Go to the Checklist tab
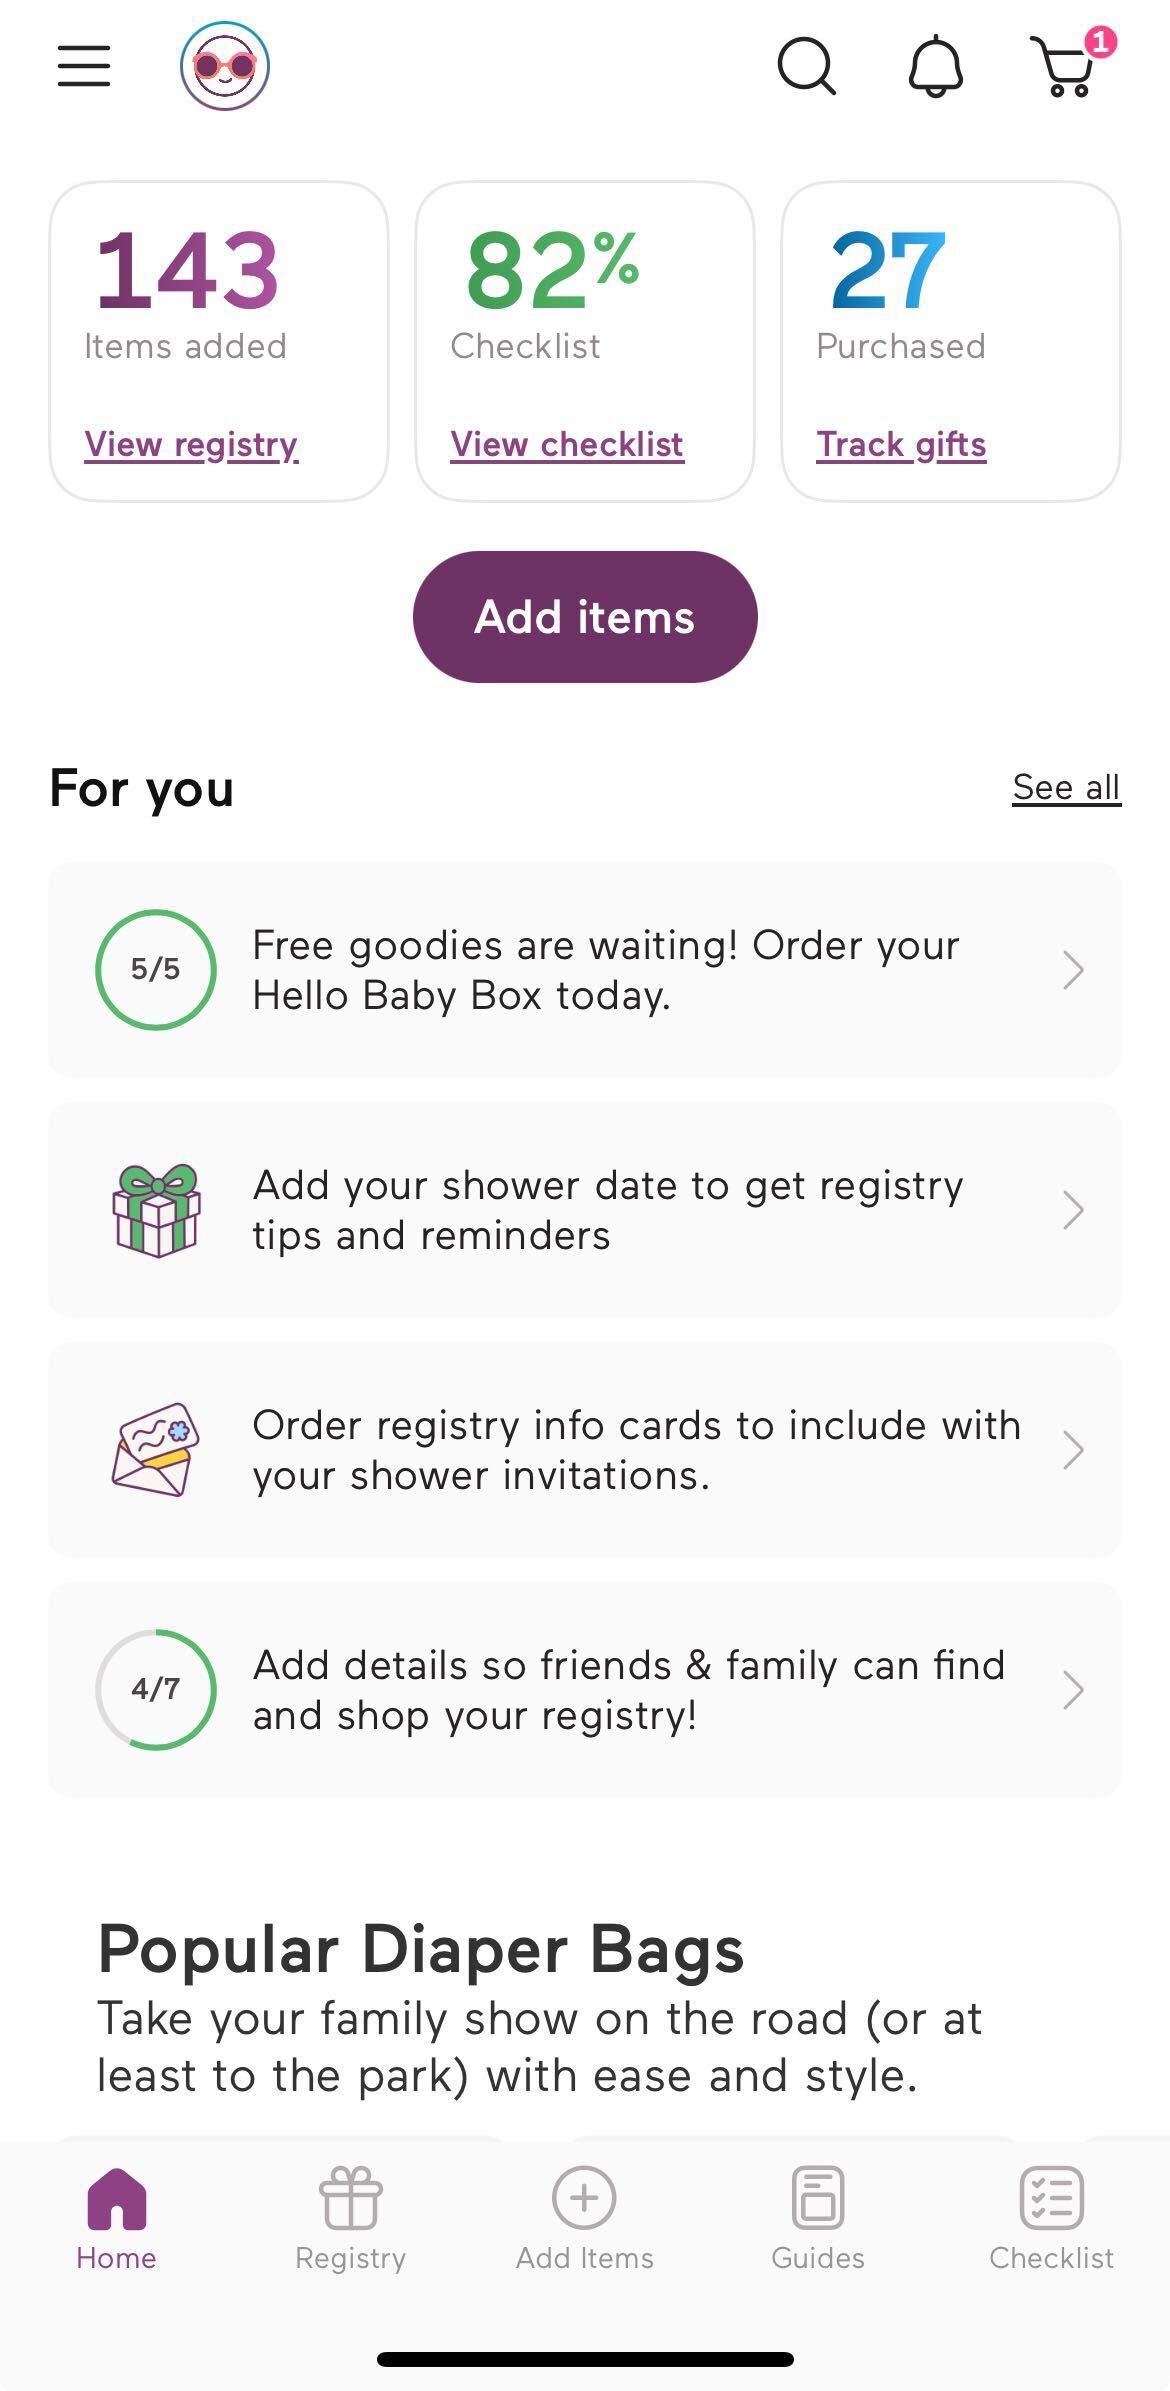 (1051, 2216)
